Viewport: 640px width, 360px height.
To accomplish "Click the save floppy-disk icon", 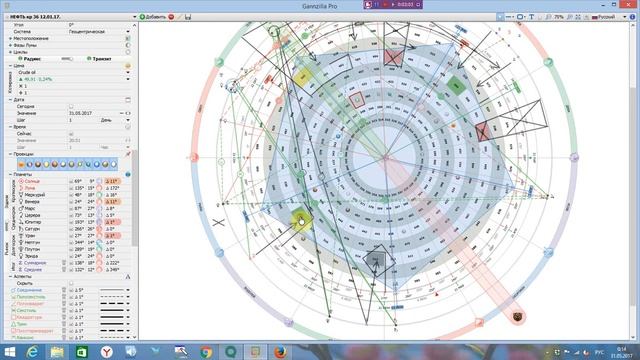I will tap(188, 17).
